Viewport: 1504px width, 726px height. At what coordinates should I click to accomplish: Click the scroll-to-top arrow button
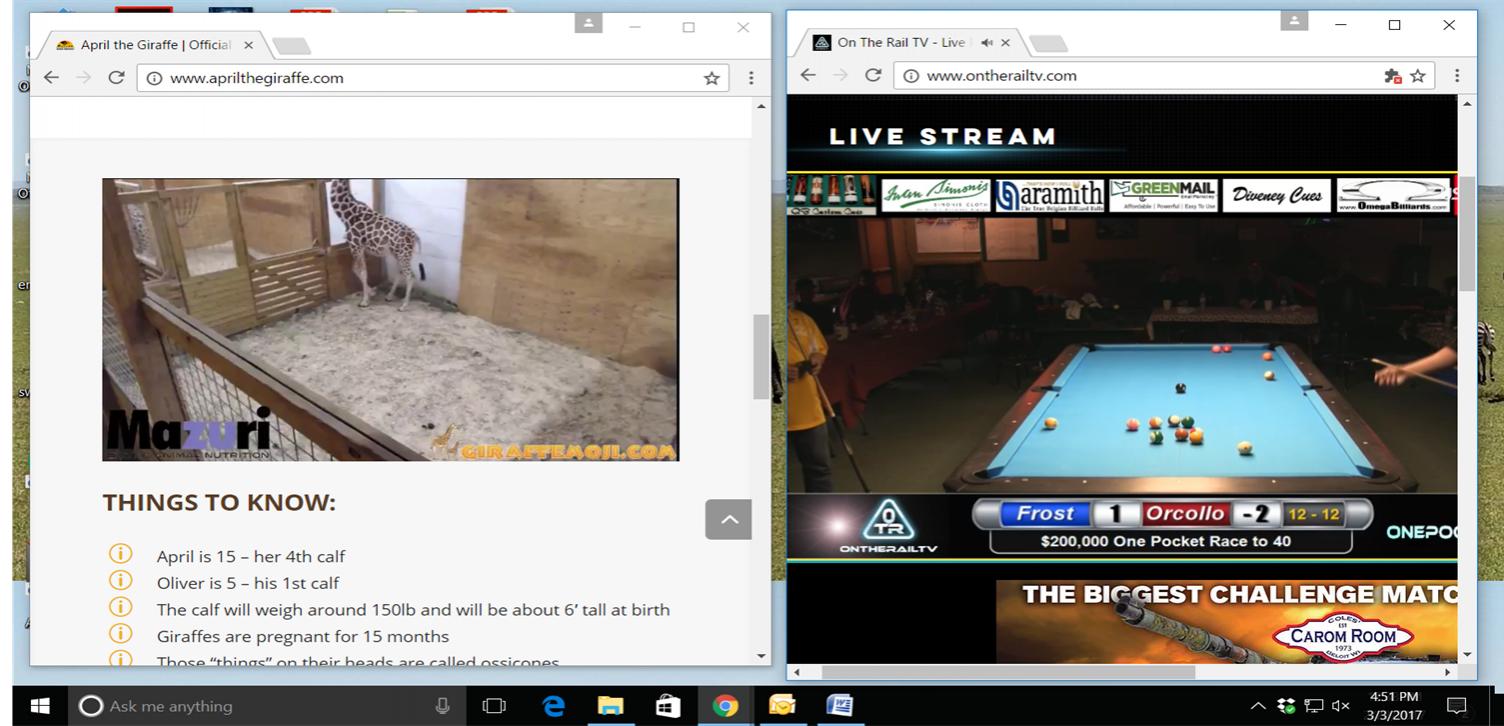728,519
